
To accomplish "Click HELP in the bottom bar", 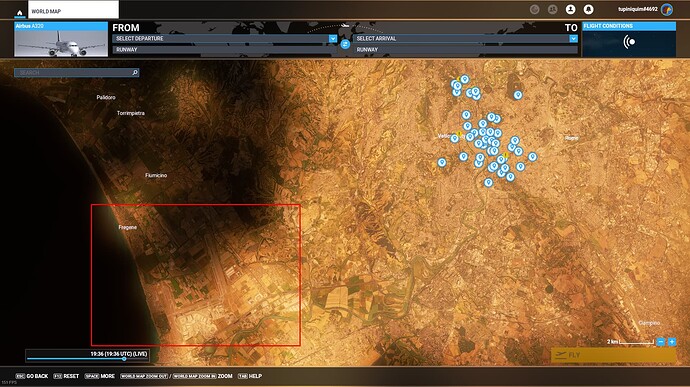I will pyautogui.click(x=250, y=376).
